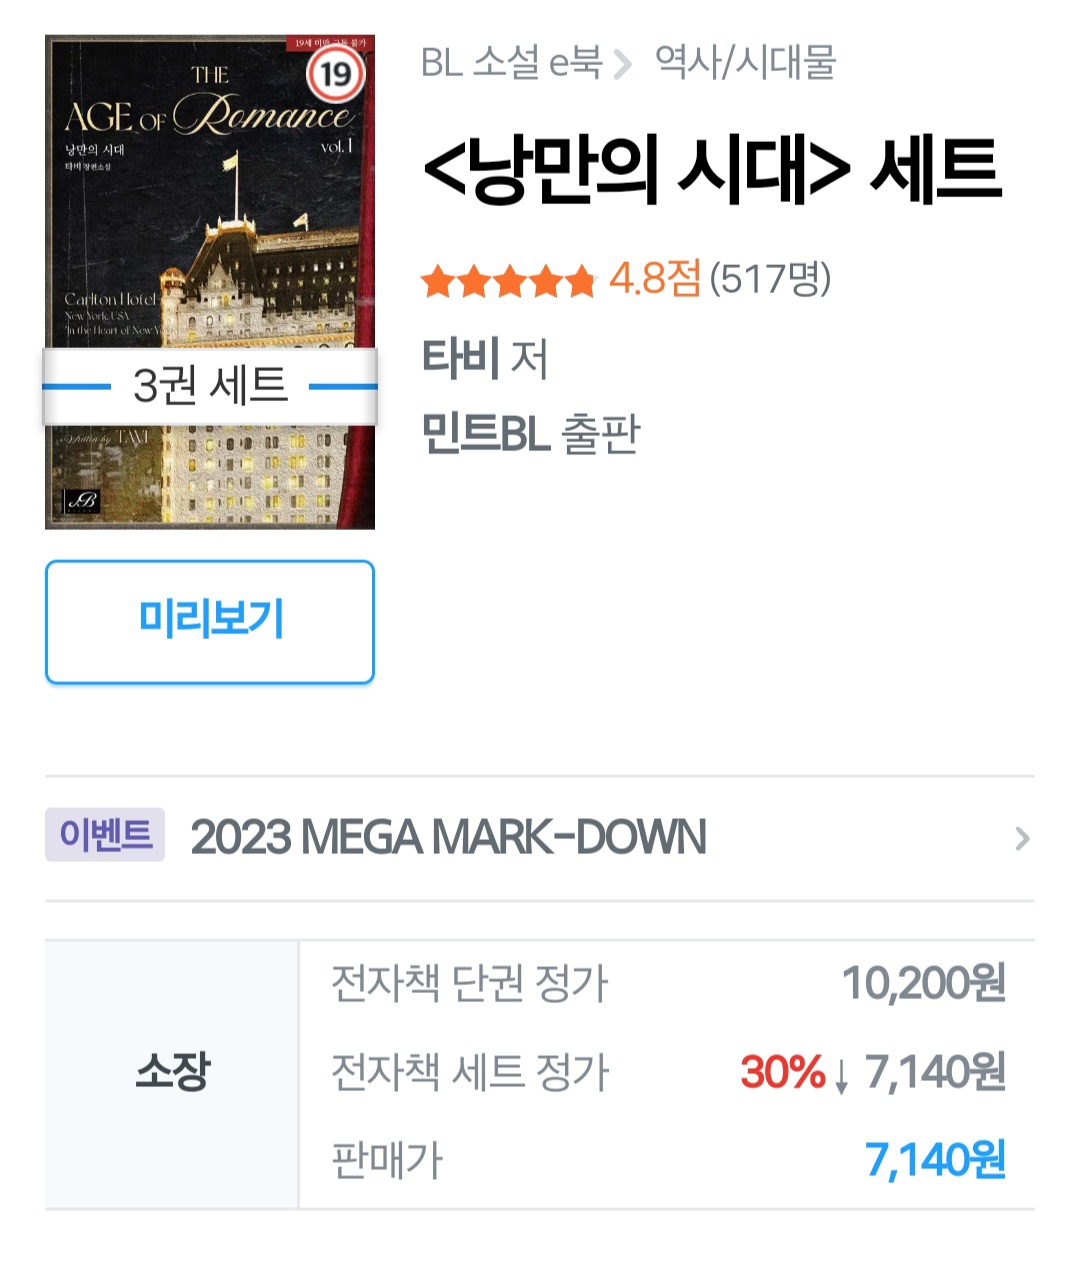Click the breadcrumb chevron separator icon

point(623,65)
